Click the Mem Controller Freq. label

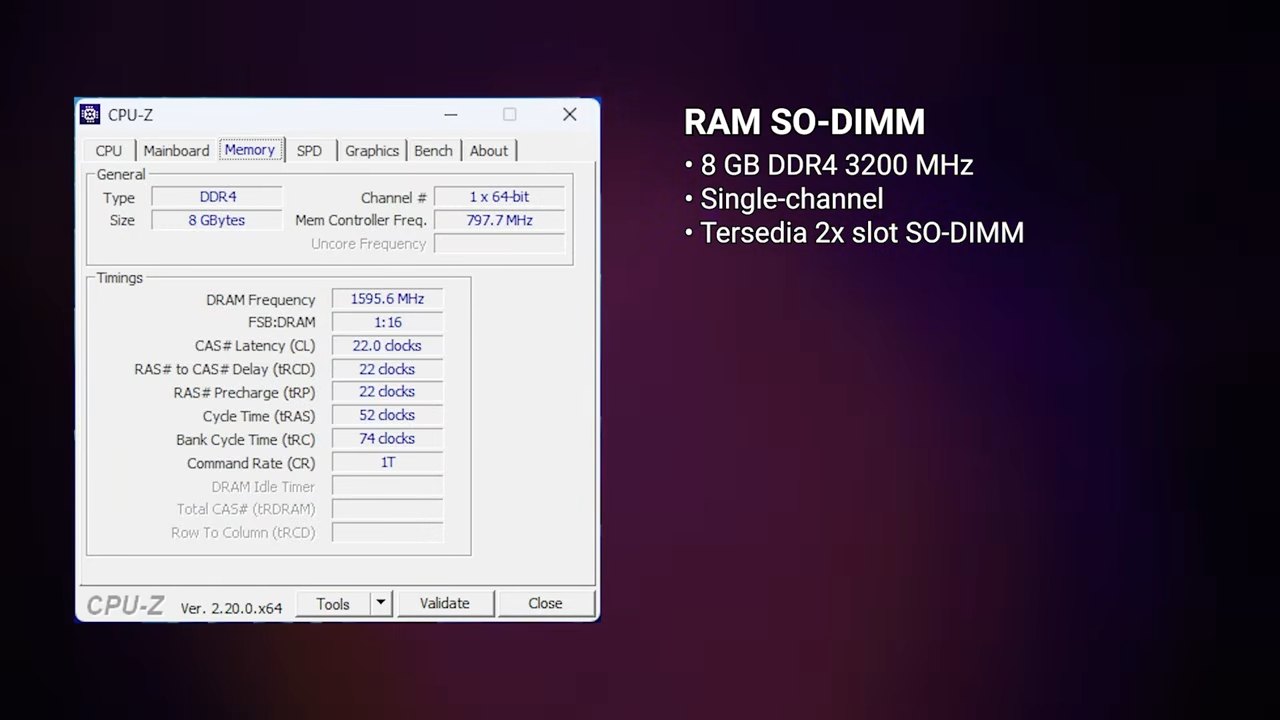pos(361,220)
